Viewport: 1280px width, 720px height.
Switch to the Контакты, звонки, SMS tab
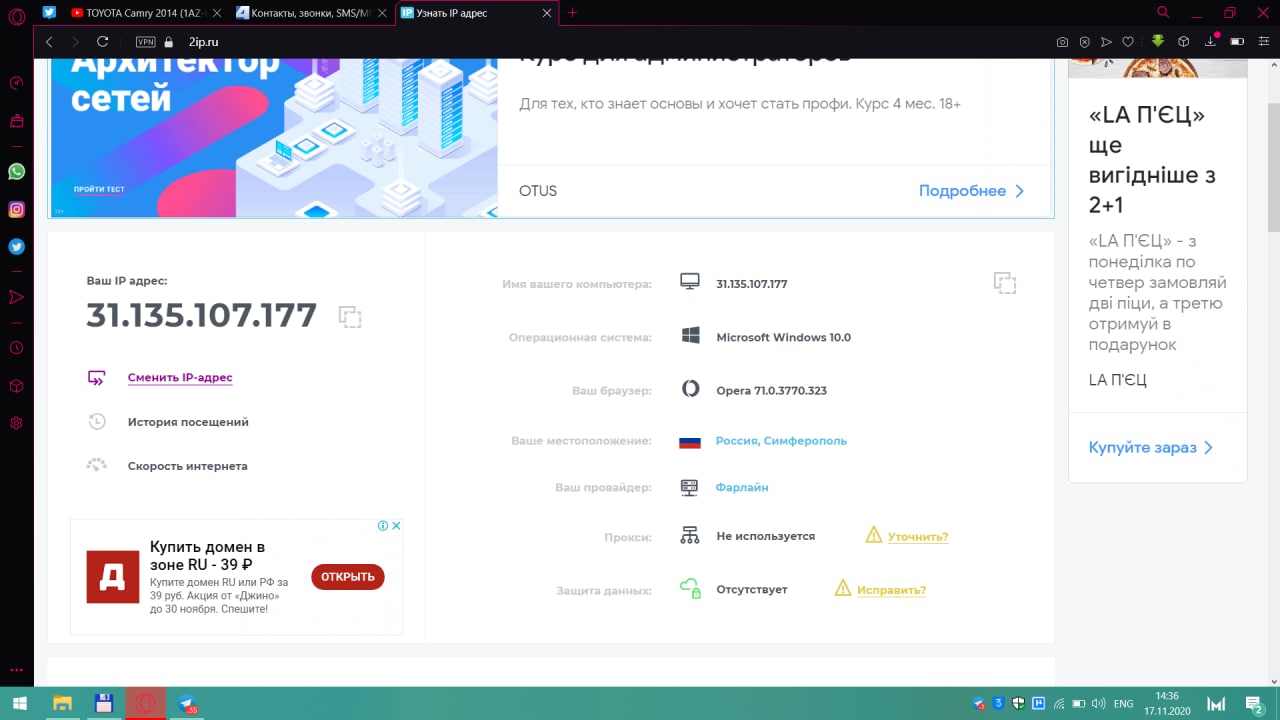[312, 13]
